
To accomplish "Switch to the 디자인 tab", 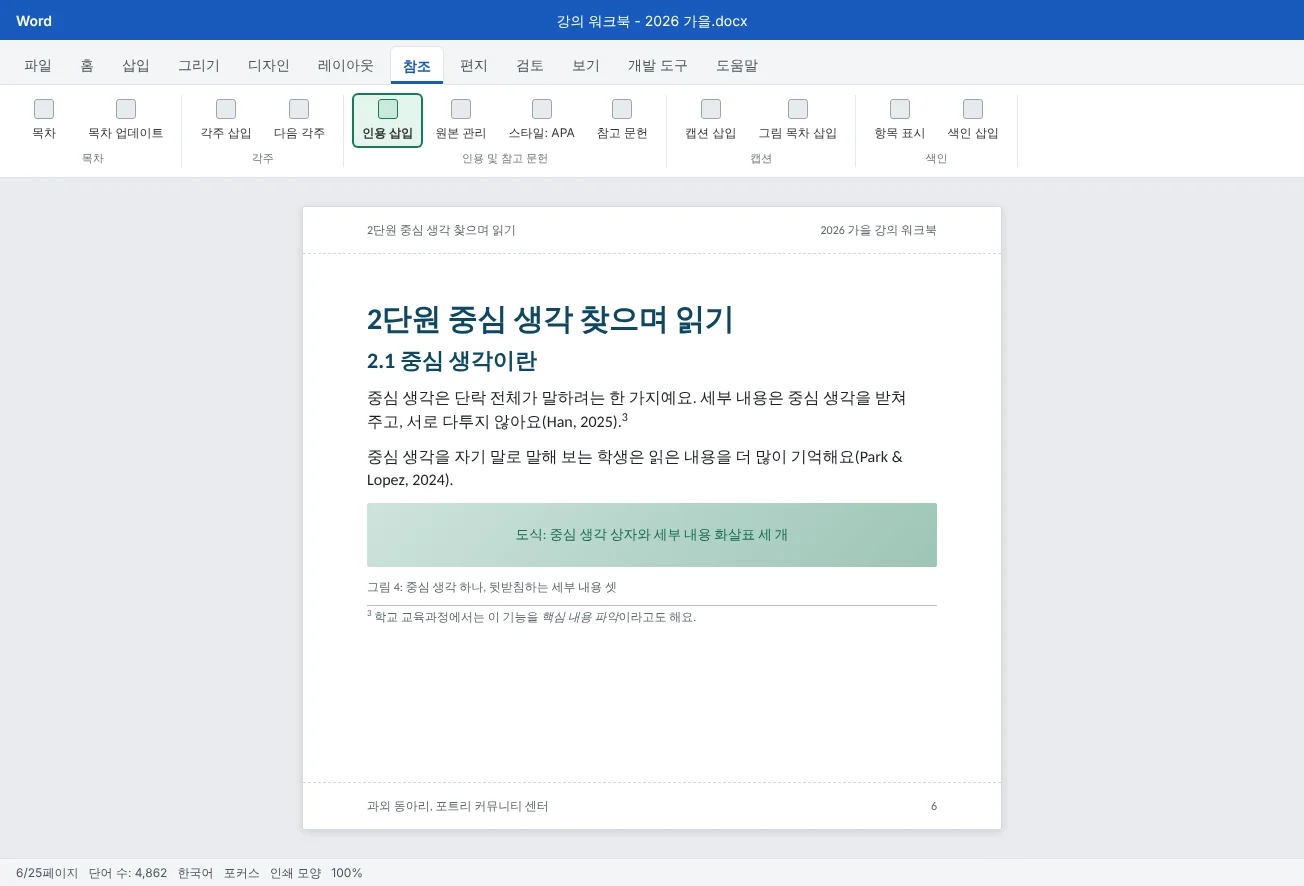I will pyautogui.click(x=269, y=66).
